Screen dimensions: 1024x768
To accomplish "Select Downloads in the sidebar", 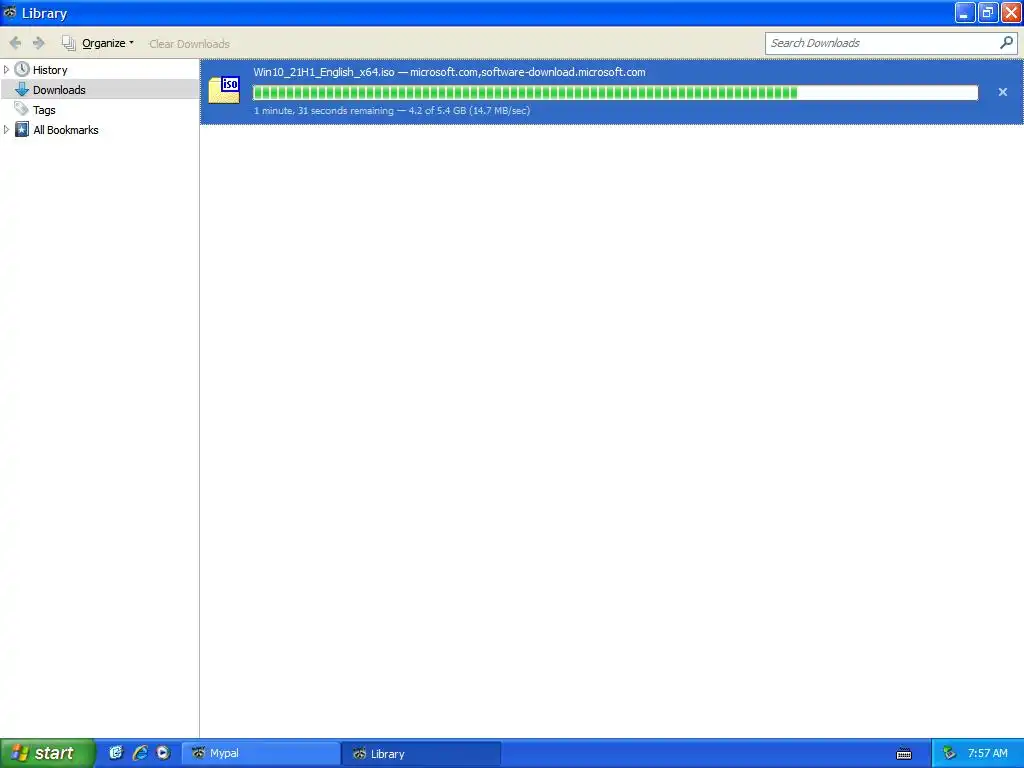I will pos(59,90).
